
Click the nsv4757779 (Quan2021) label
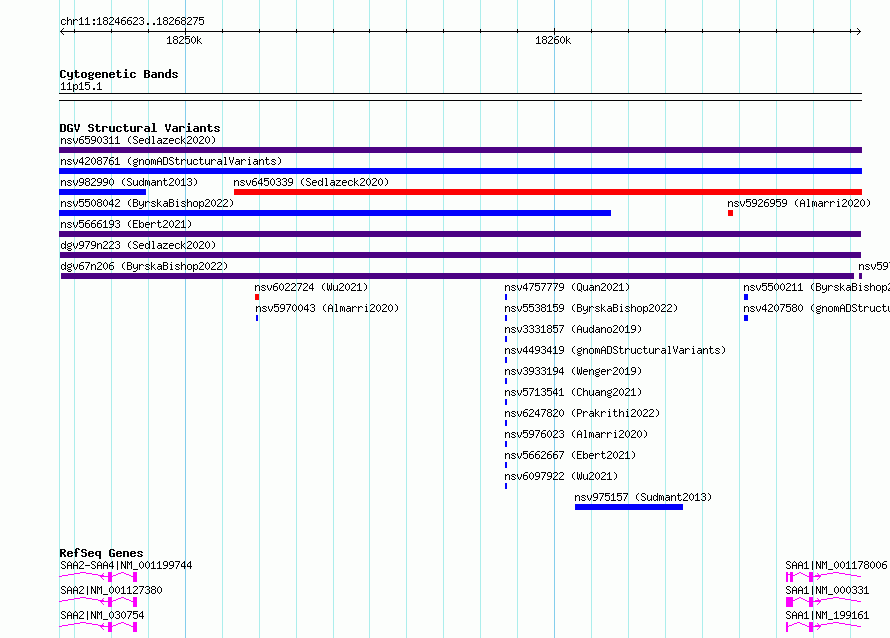(567, 287)
